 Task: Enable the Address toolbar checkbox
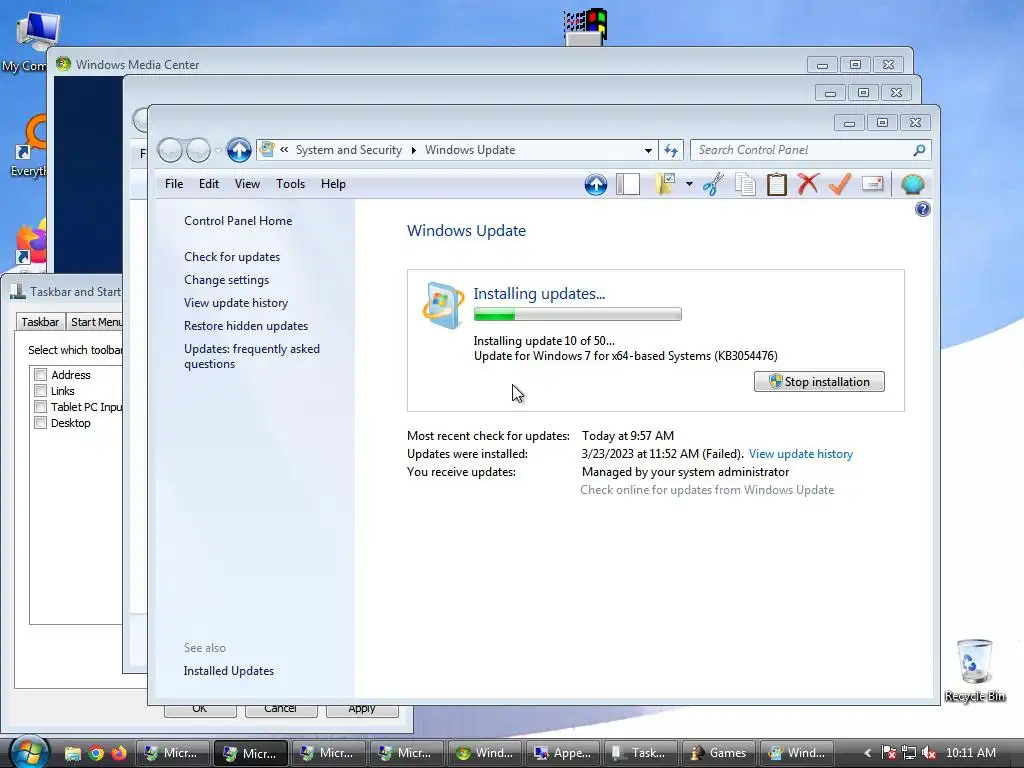(40, 375)
